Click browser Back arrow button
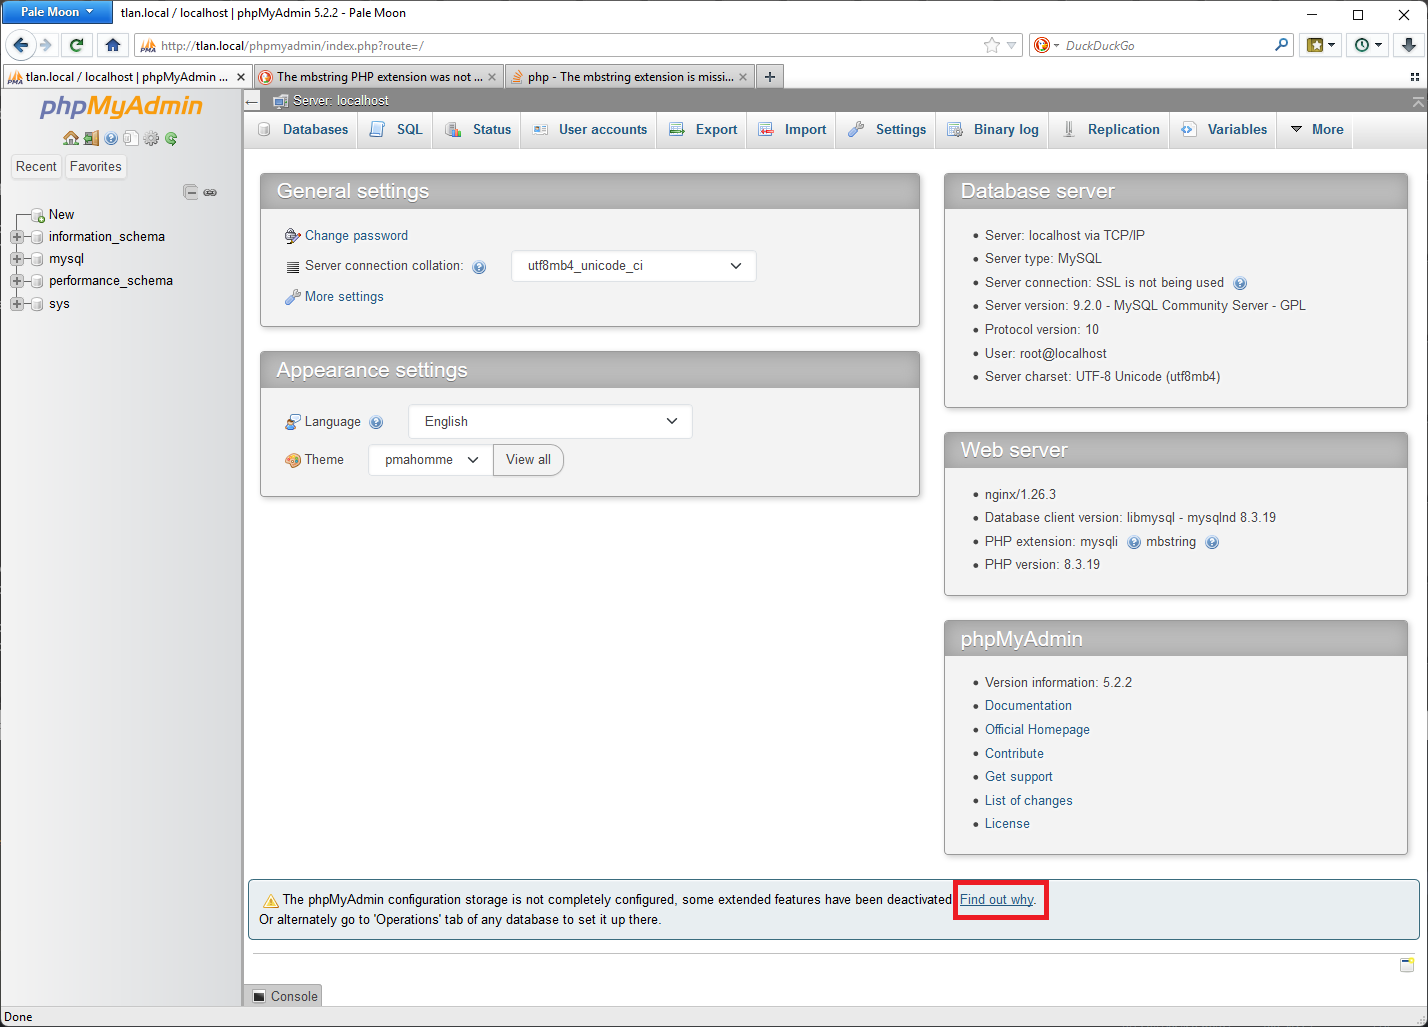1428x1027 pixels. 21,45
